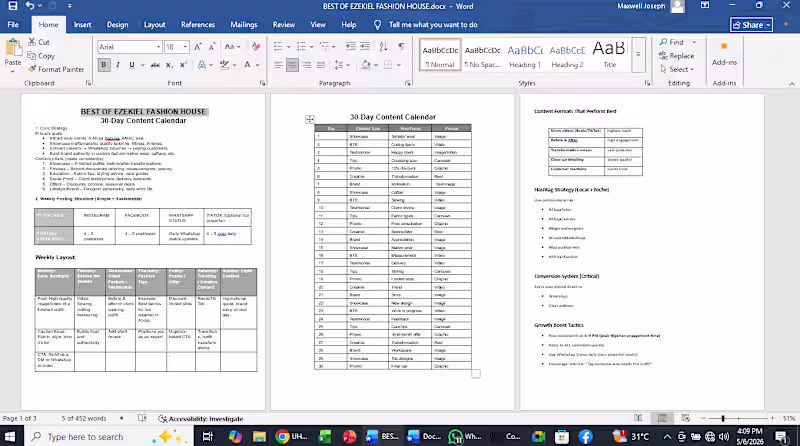The width and height of the screenshot is (800, 446).
Task: Apply the Heading 1 style
Action: tap(525, 55)
